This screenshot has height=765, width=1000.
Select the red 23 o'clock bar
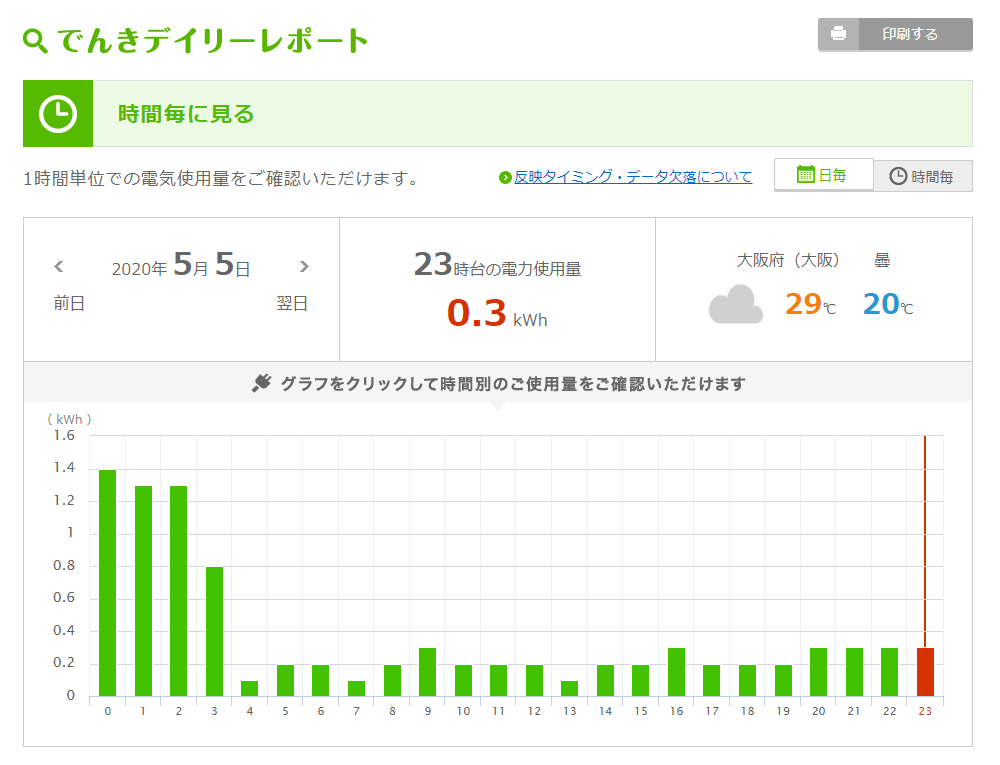pyautogui.click(x=925, y=672)
